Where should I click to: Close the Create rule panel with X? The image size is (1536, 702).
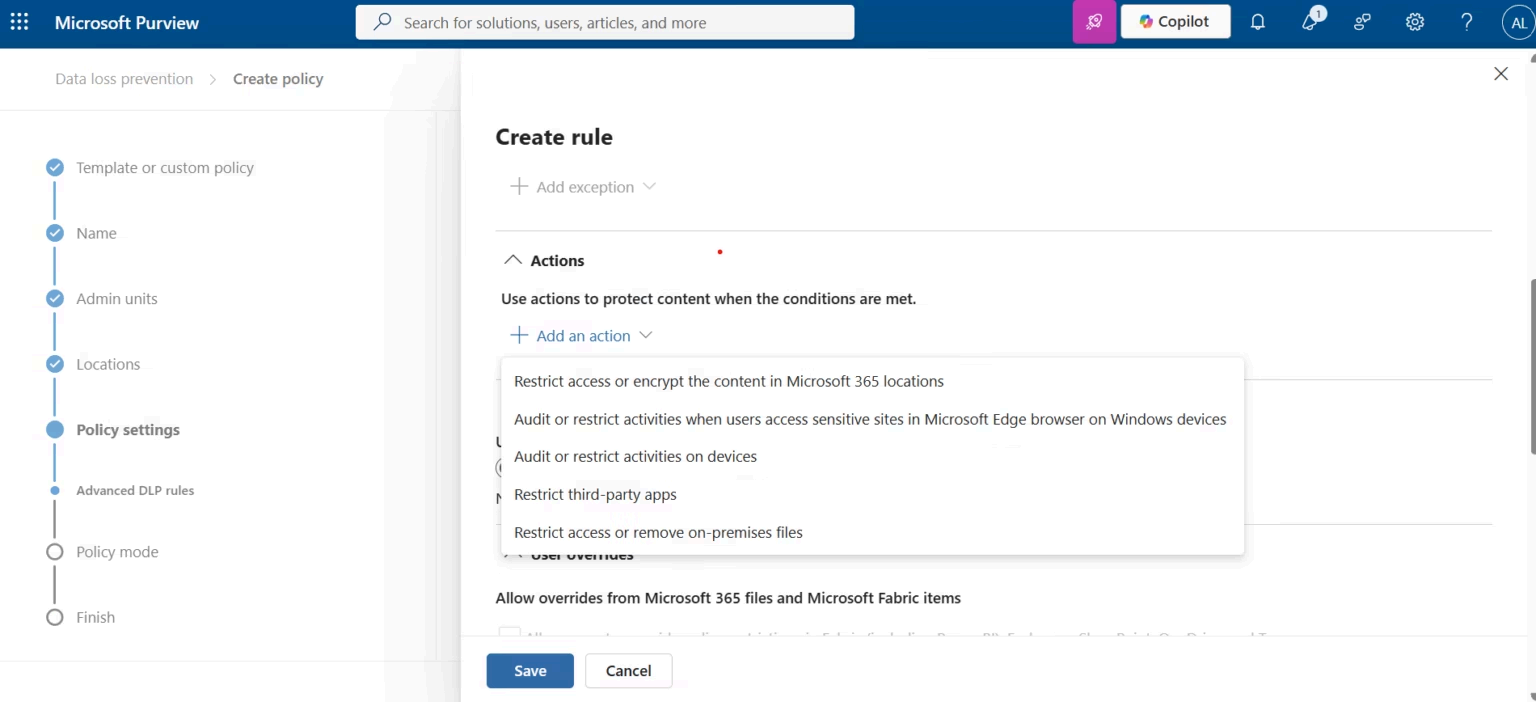pyautogui.click(x=1500, y=74)
